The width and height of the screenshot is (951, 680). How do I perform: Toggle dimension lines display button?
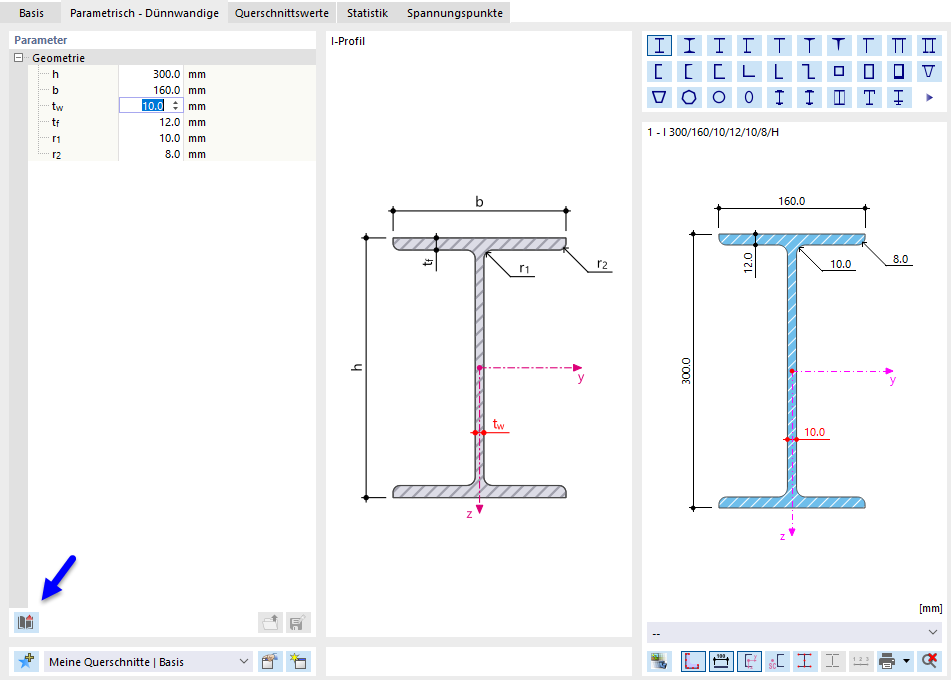[721, 661]
